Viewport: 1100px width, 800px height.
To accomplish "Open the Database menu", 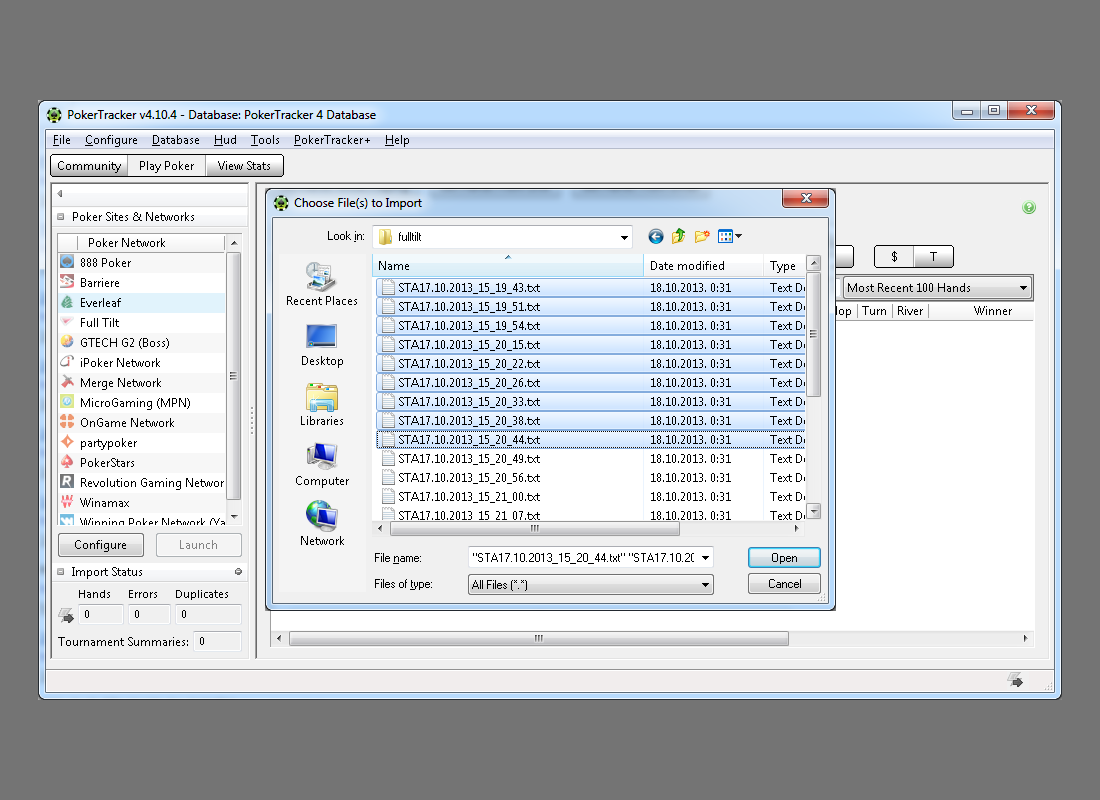I will click(175, 140).
